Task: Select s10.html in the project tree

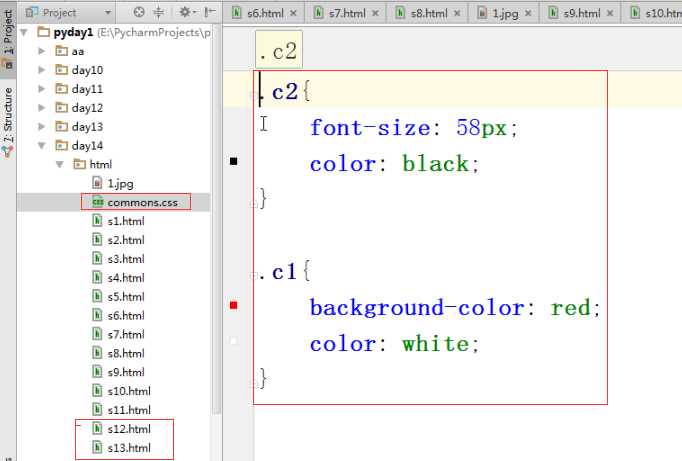Action: 121,391
